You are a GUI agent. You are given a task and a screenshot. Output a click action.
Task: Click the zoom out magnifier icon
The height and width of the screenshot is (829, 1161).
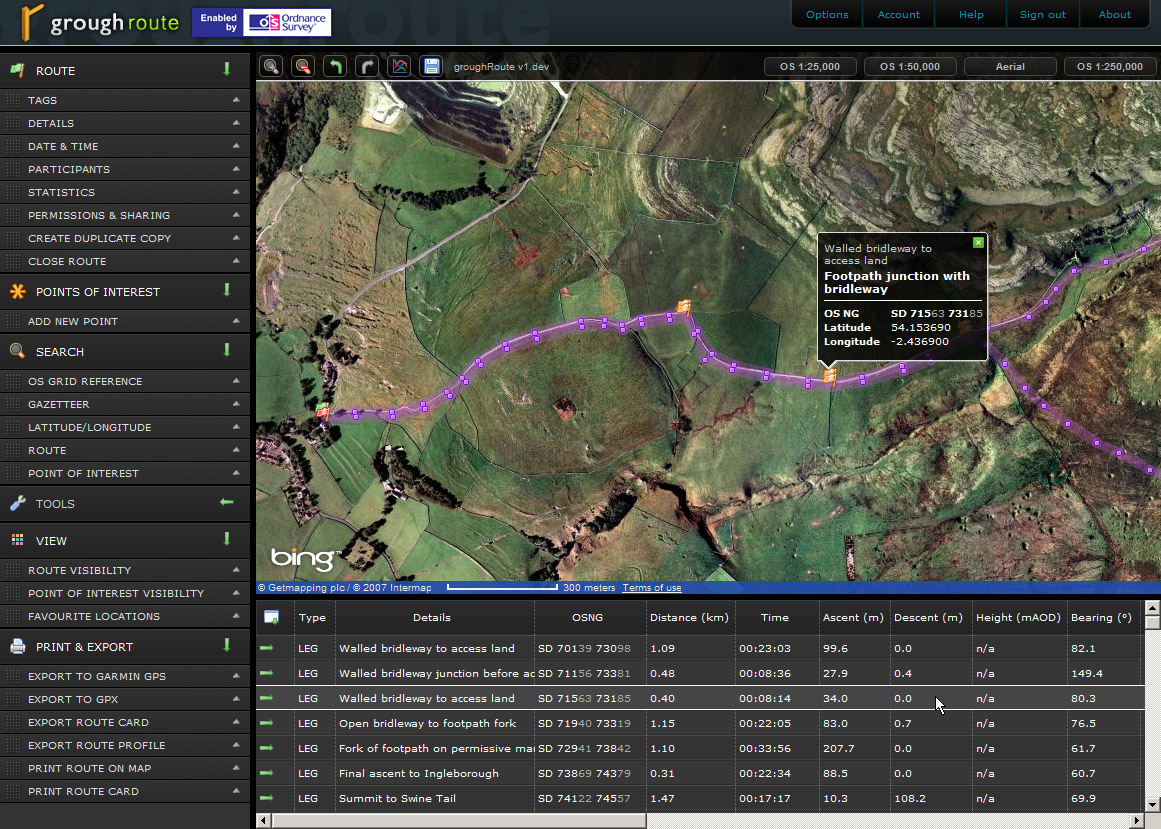click(x=303, y=67)
